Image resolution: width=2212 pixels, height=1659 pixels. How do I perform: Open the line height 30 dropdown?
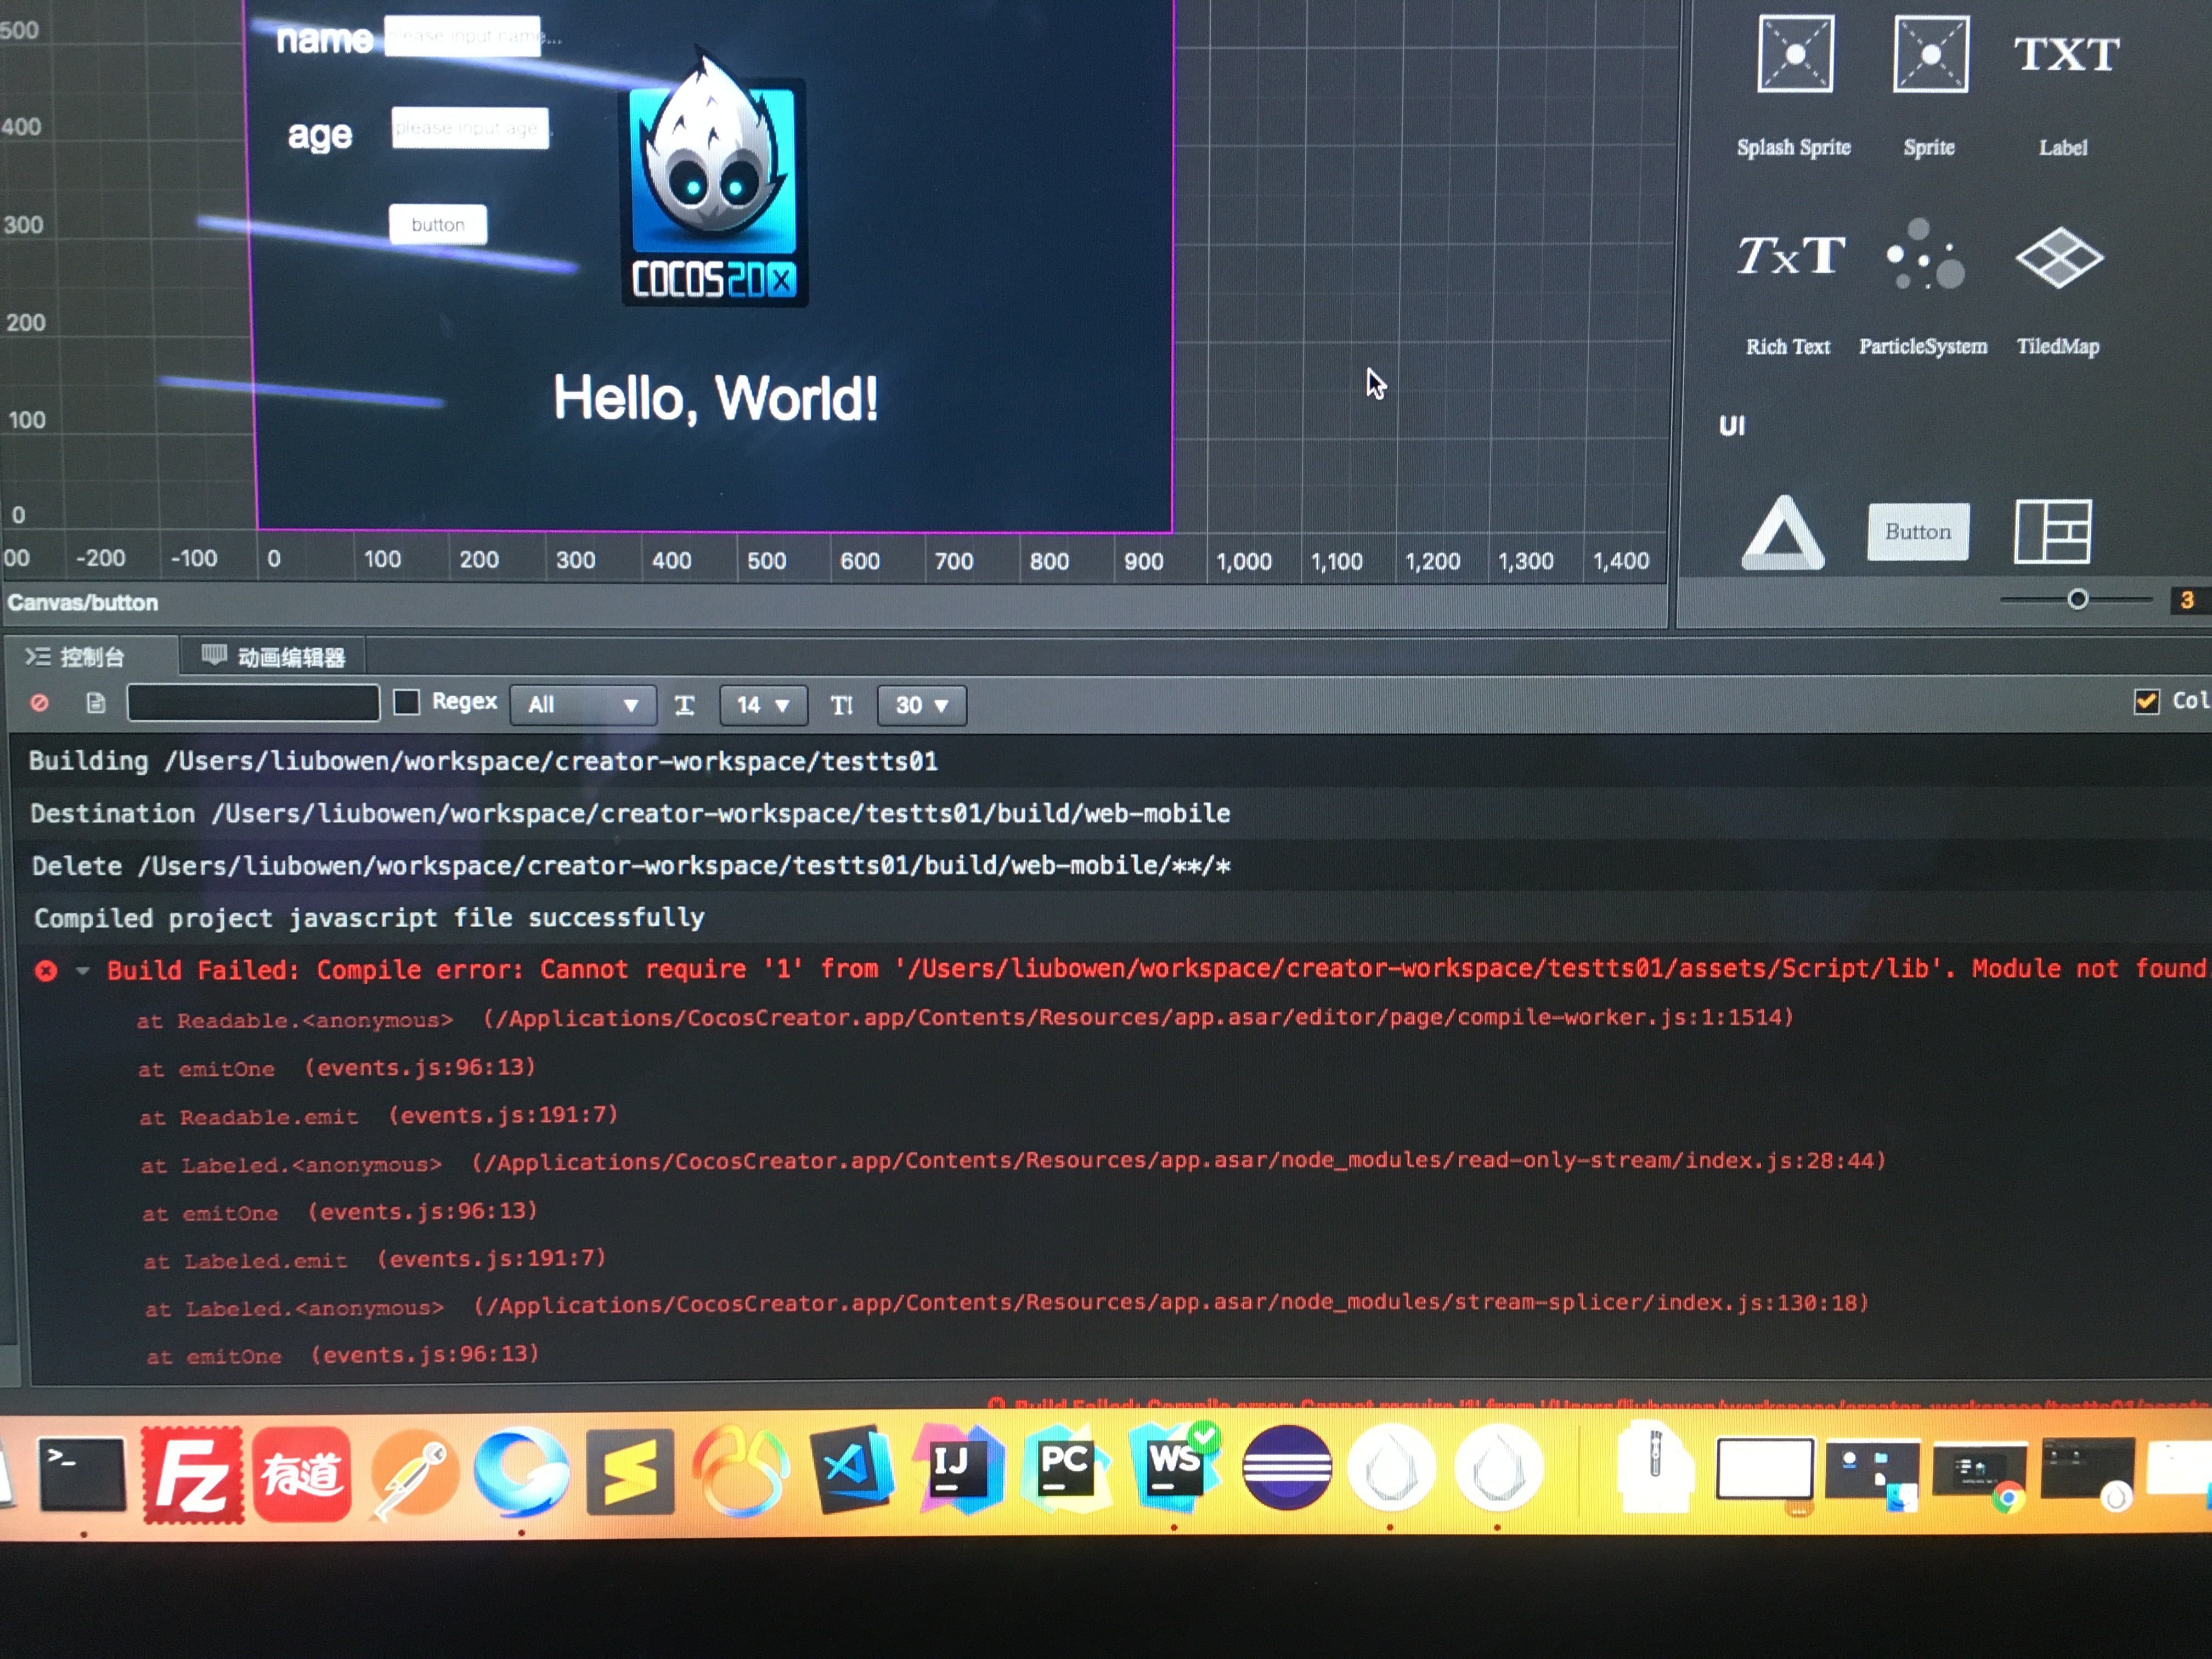pyautogui.click(x=921, y=705)
